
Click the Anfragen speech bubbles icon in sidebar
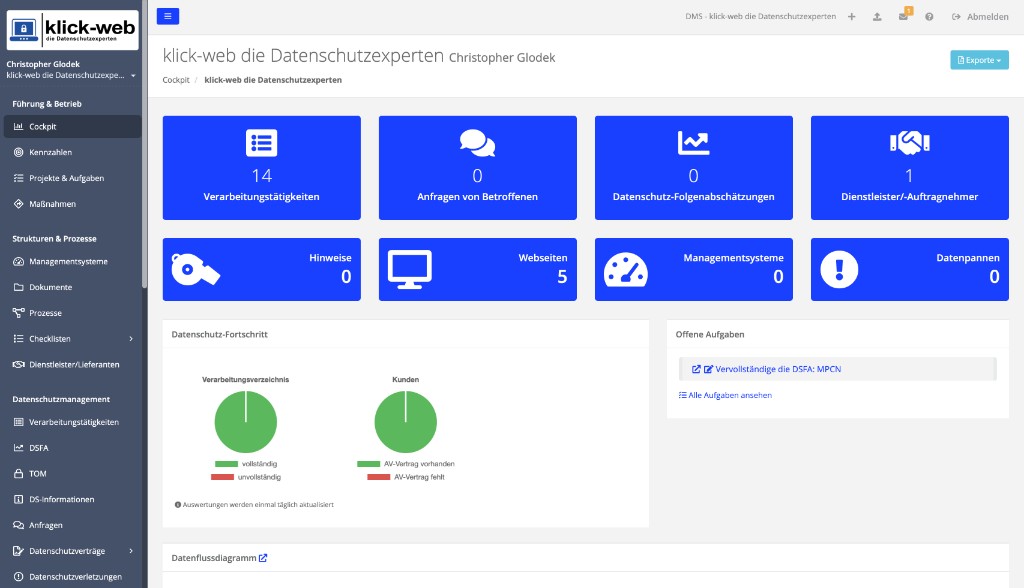click(18, 525)
